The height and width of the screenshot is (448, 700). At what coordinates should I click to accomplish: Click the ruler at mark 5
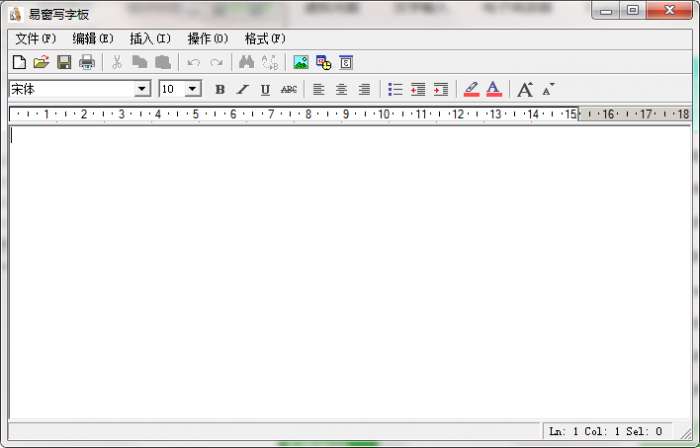tap(196, 114)
